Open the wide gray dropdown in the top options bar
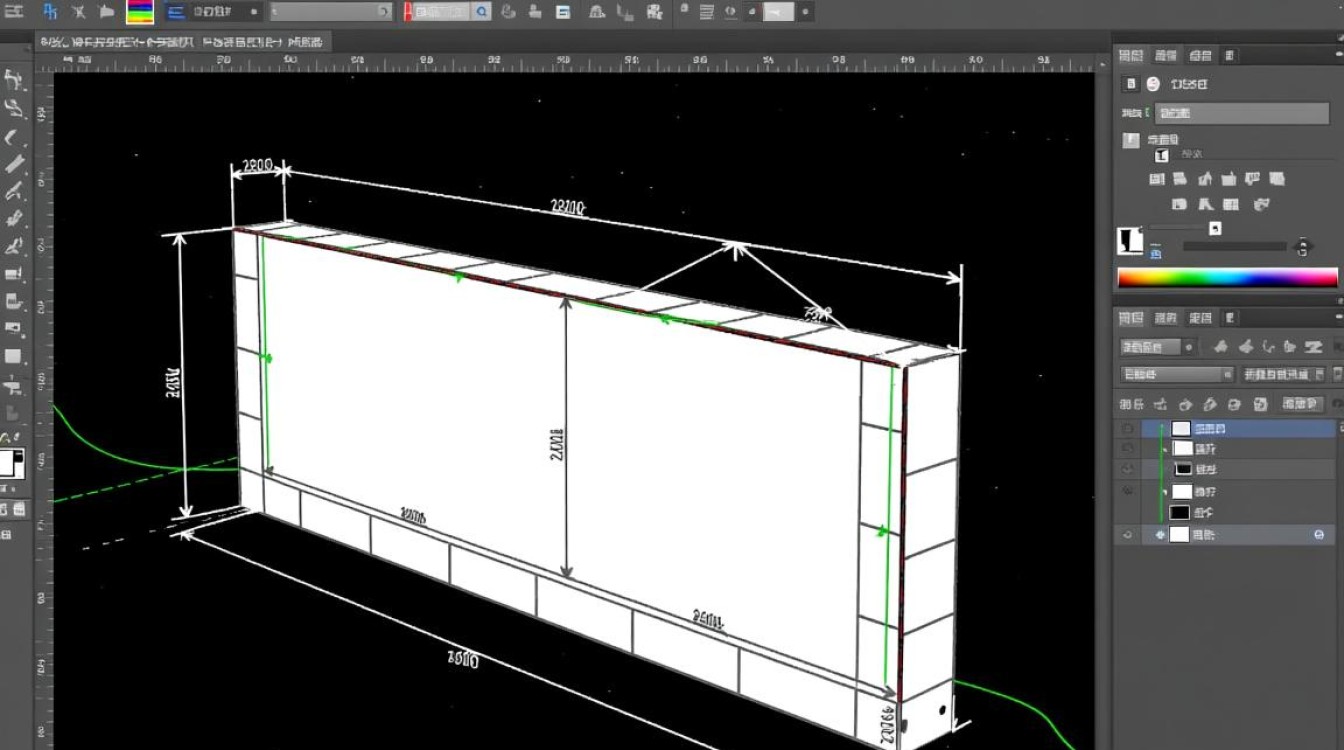Screen dimensions: 1344x750 pos(331,12)
